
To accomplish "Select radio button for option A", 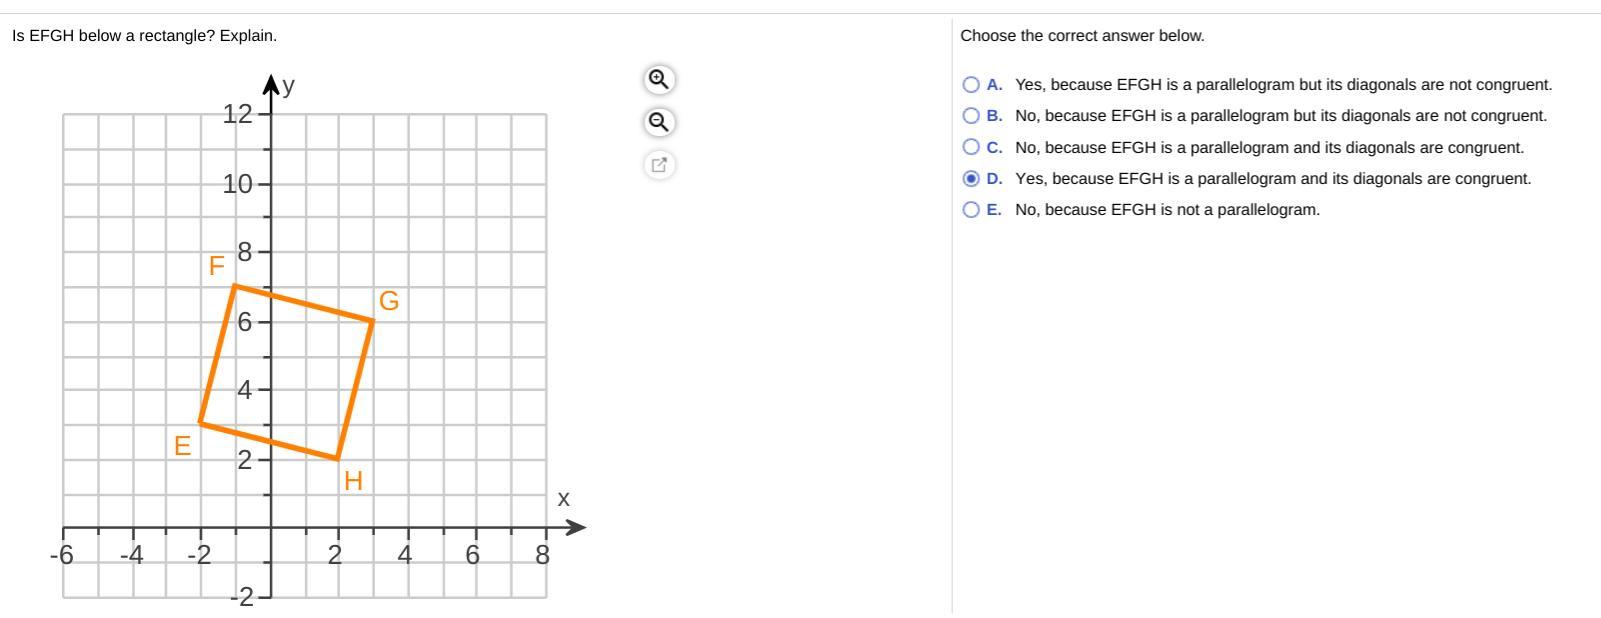I will tap(971, 85).
